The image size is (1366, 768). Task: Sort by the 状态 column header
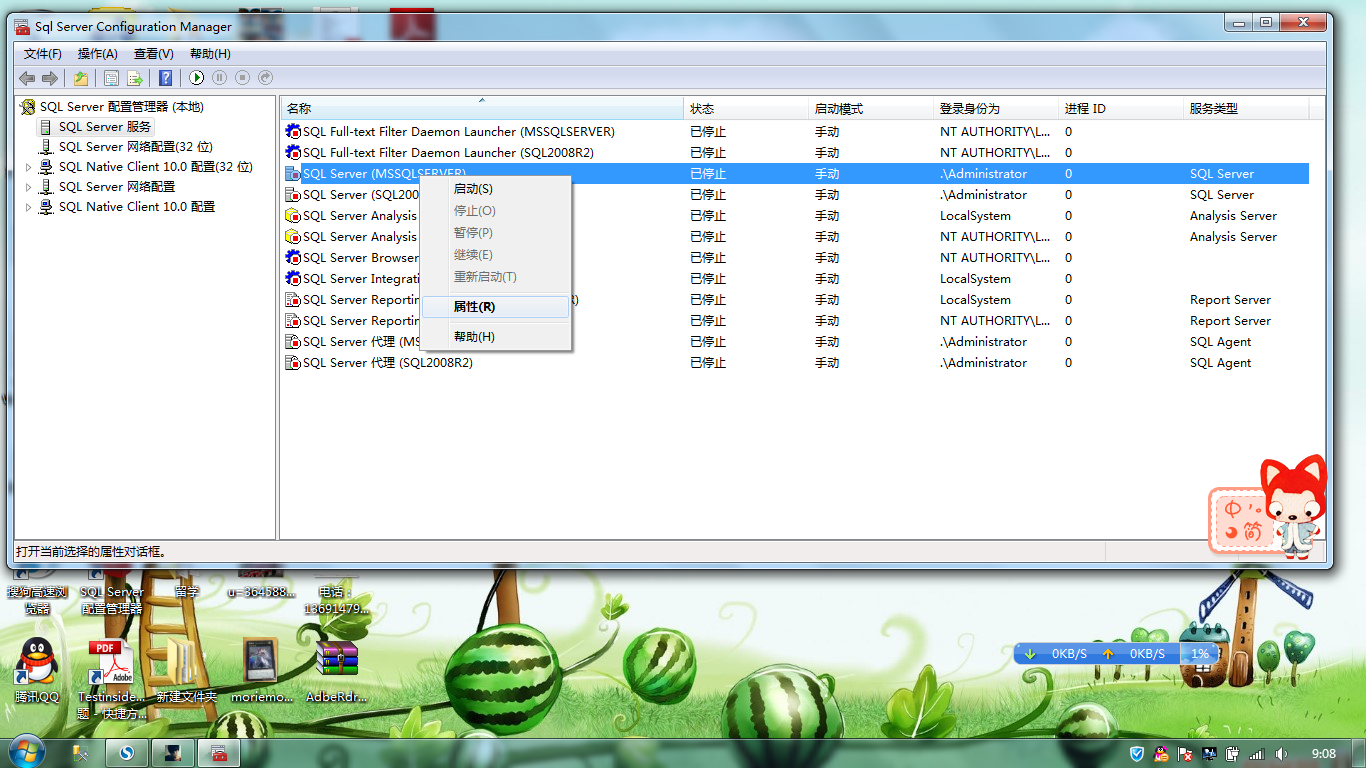pyautogui.click(x=746, y=109)
